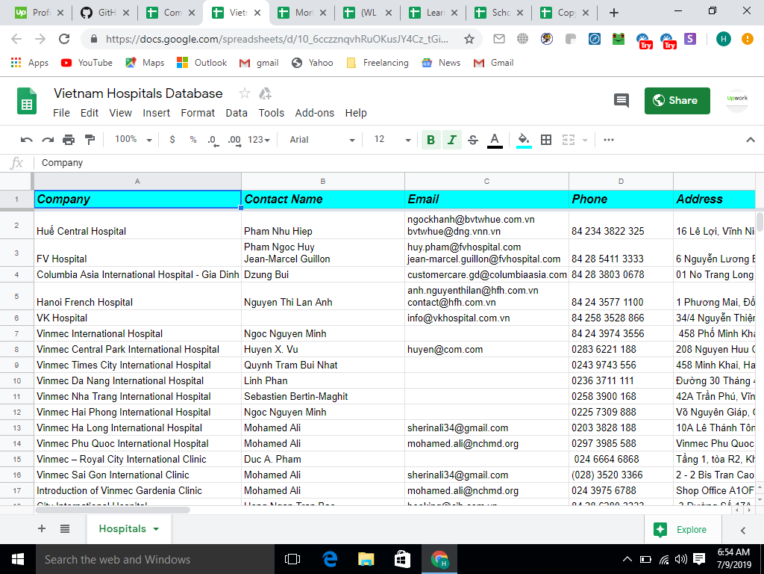Reload the page in Chrome

(64, 39)
